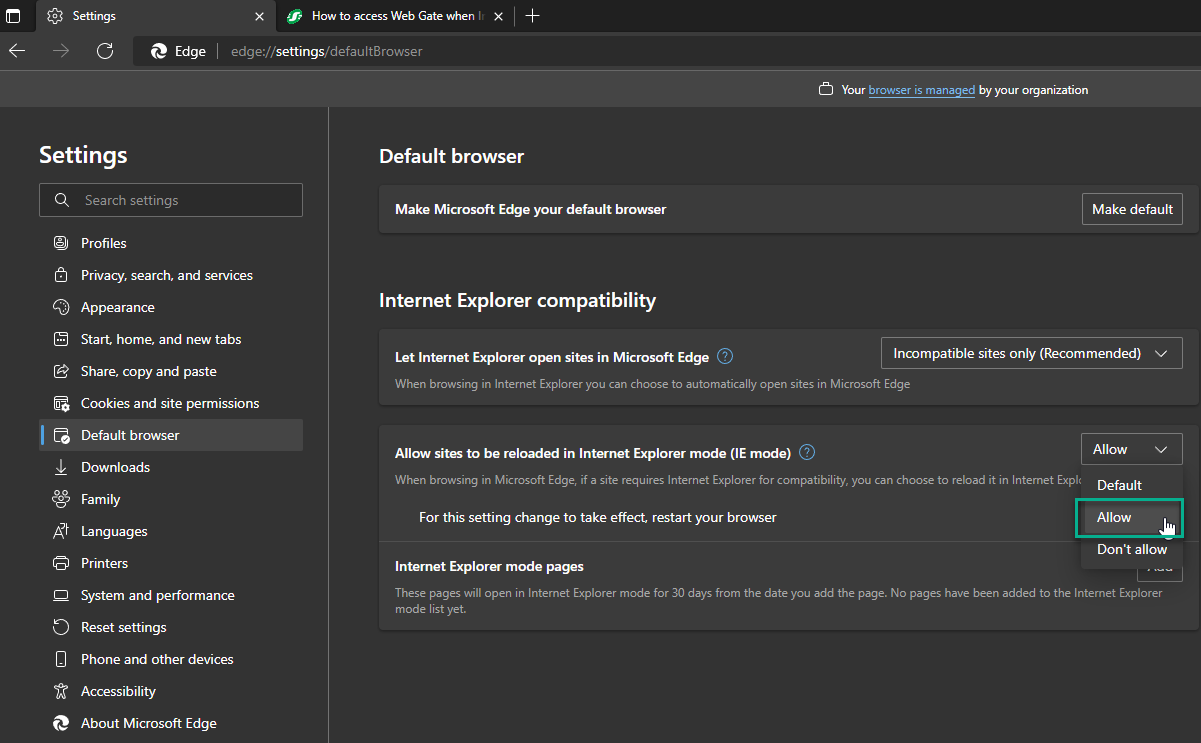The height and width of the screenshot is (743, 1201).
Task: Click the Phone and other devices icon
Action: click(x=61, y=659)
